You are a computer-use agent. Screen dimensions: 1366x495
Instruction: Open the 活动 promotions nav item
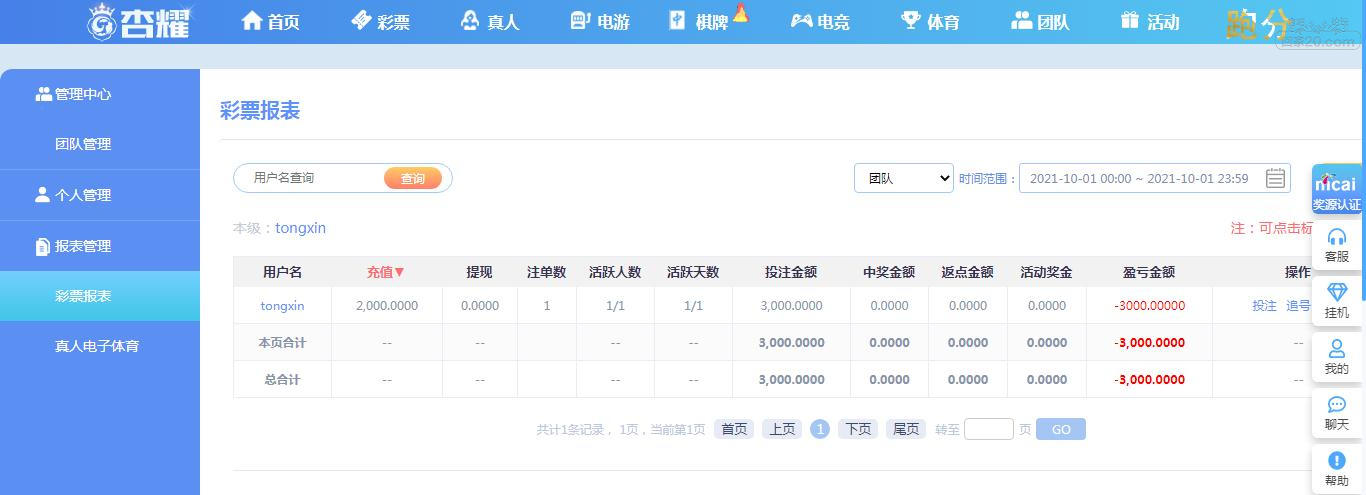point(1150,21)
